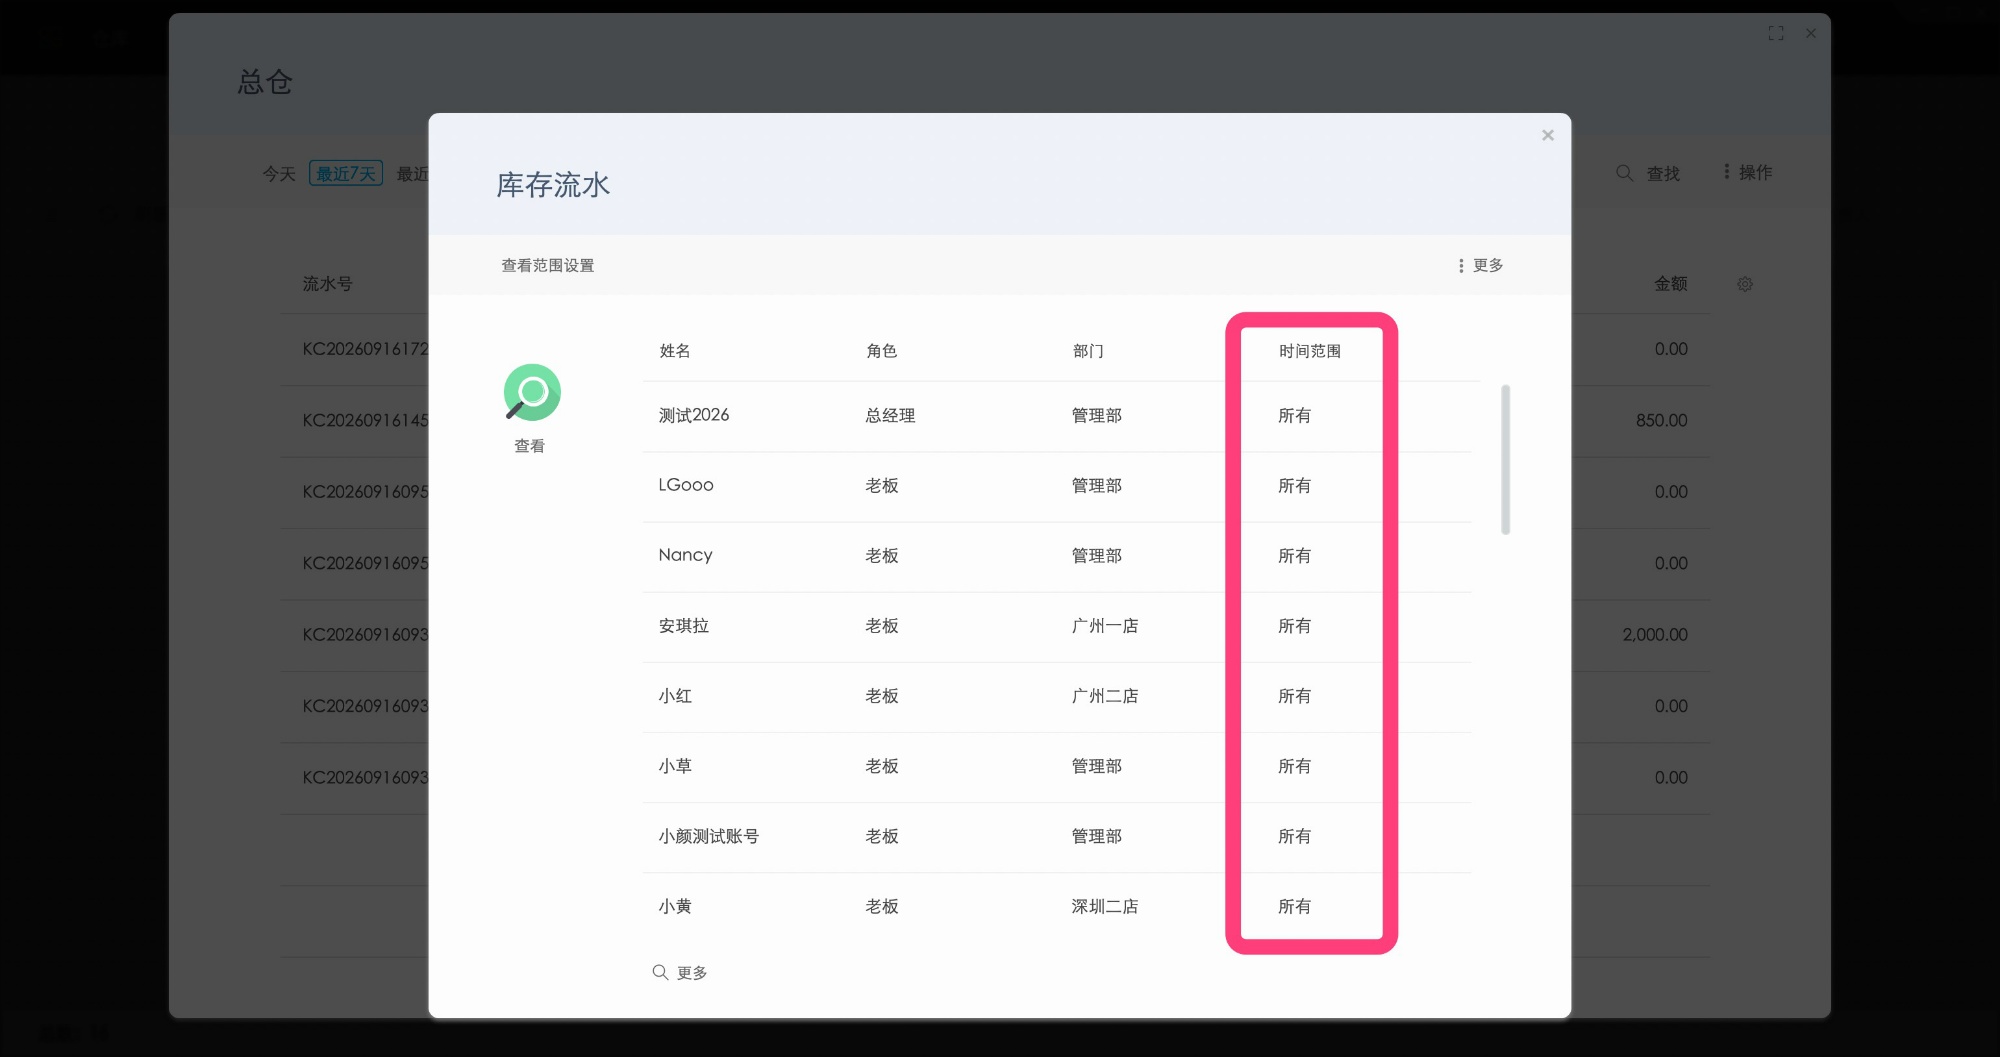Click the 更多 search link below the table
2000x1057 pixels.
pyautogui.click(x=680, y=972)
